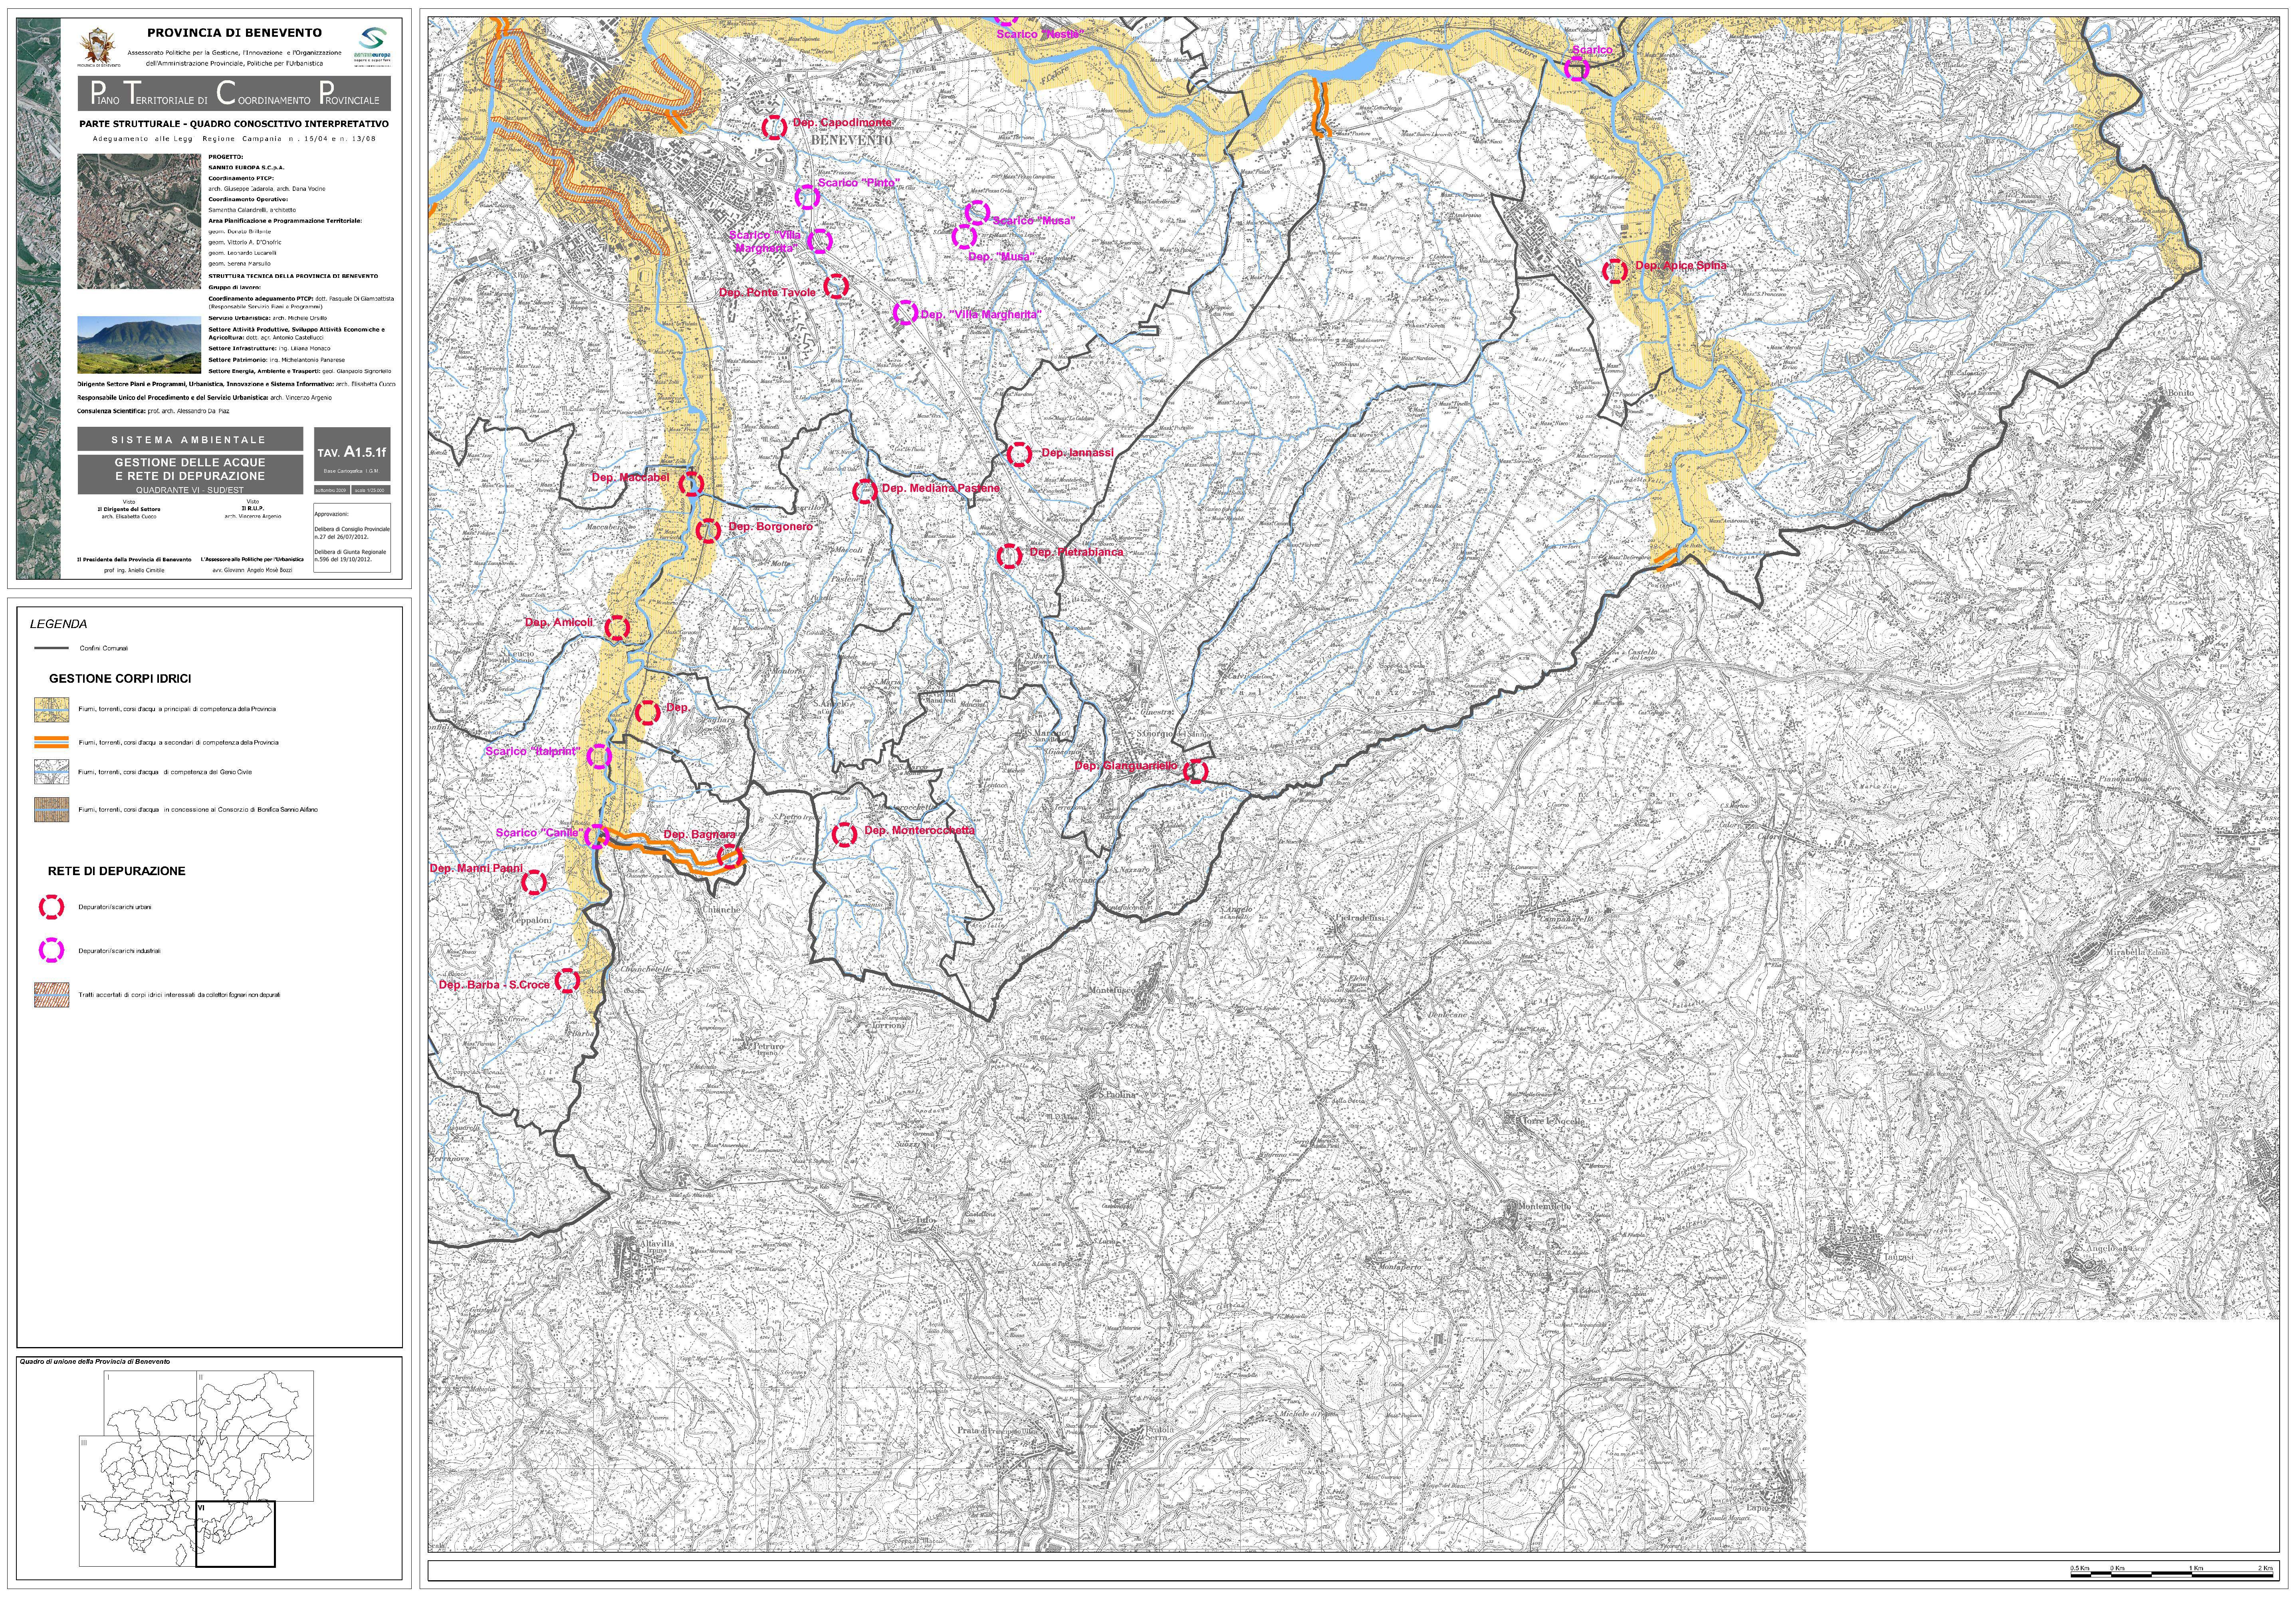Click "PARTE STRUTTURALE - QUADRO CONOSCITIVO INTERPRETATIVO"
Viewport: 2296px width, 1597px height.
pyautogui.click(x=234, y=124)
